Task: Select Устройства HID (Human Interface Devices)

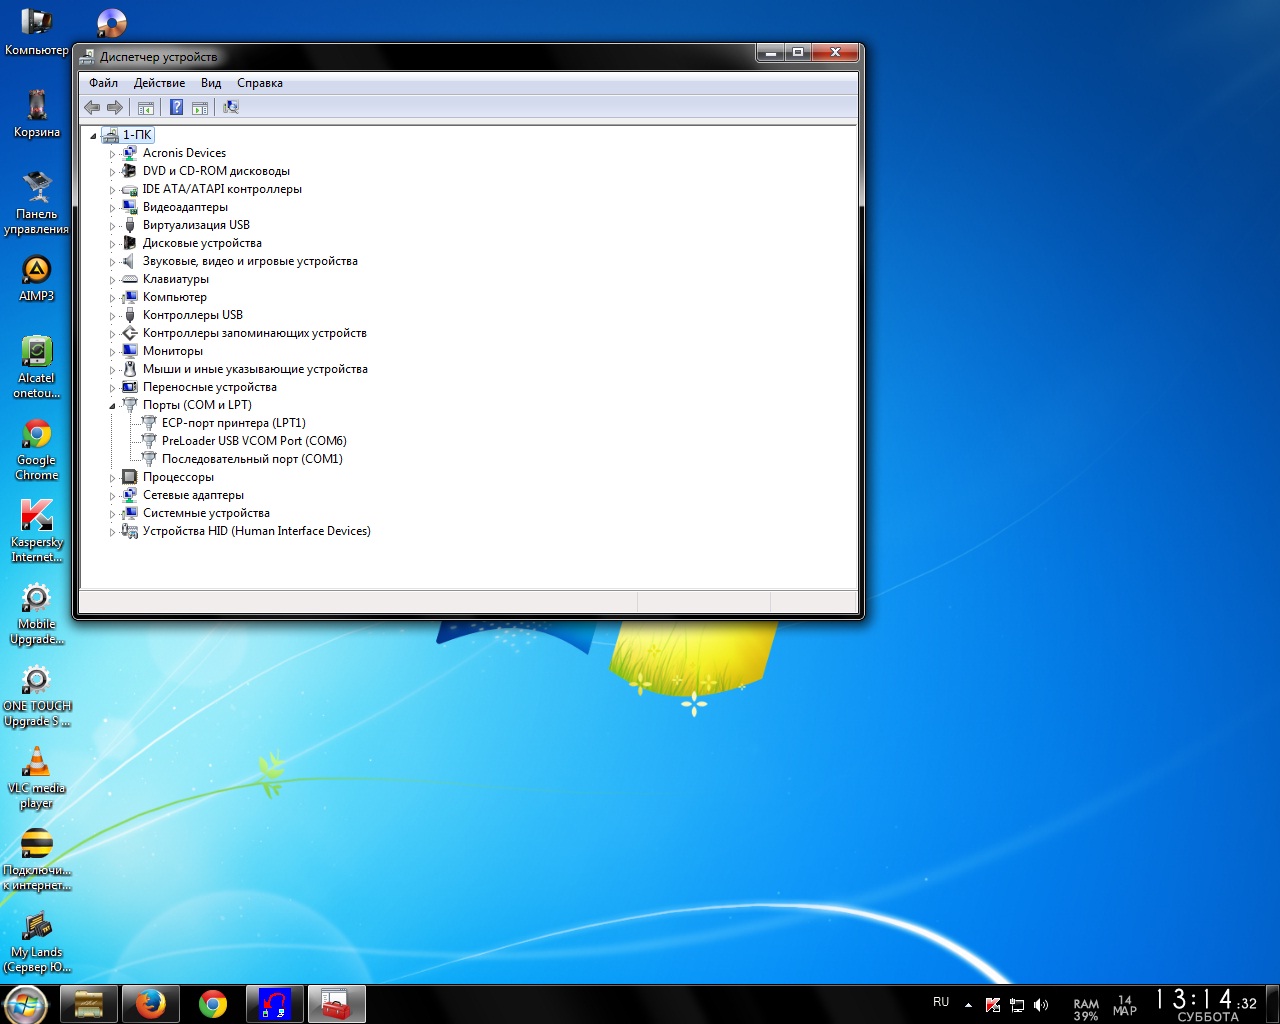Action: pos(257,531)
